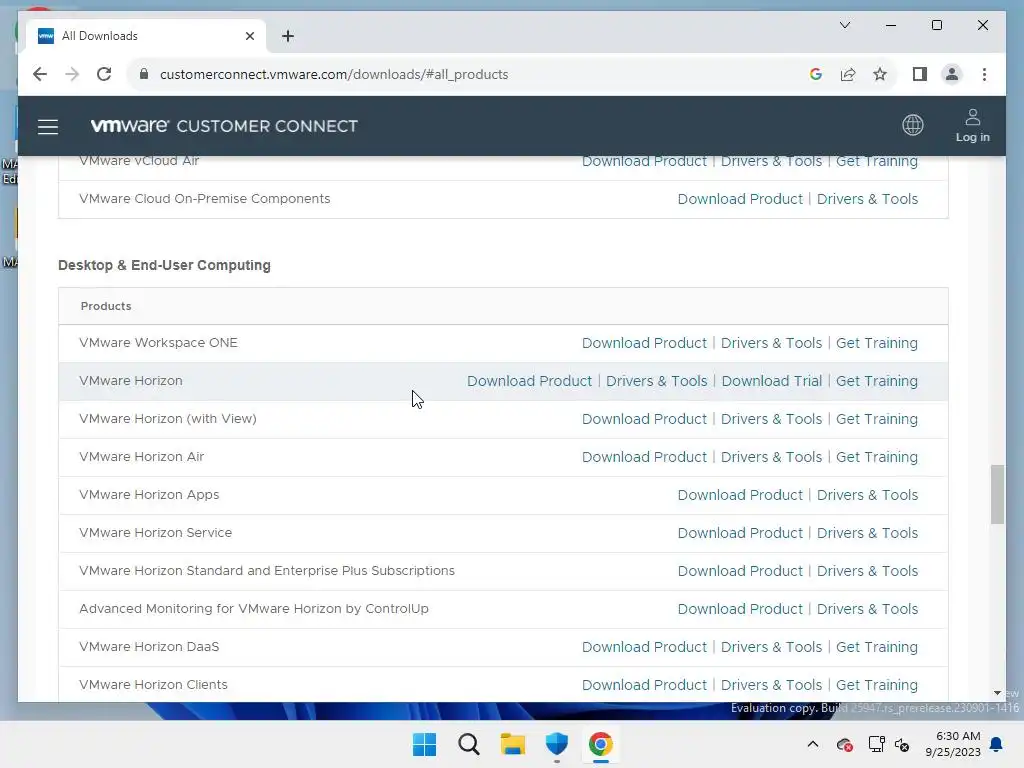The height and width of the screenshot is (768, 1024).
Task: Open Windows Security shield on taskbar
Action: point(556,744)
